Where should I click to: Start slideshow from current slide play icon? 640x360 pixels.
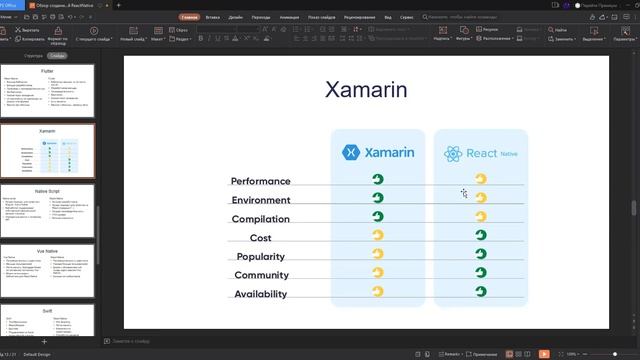click(x=94, y=31)
